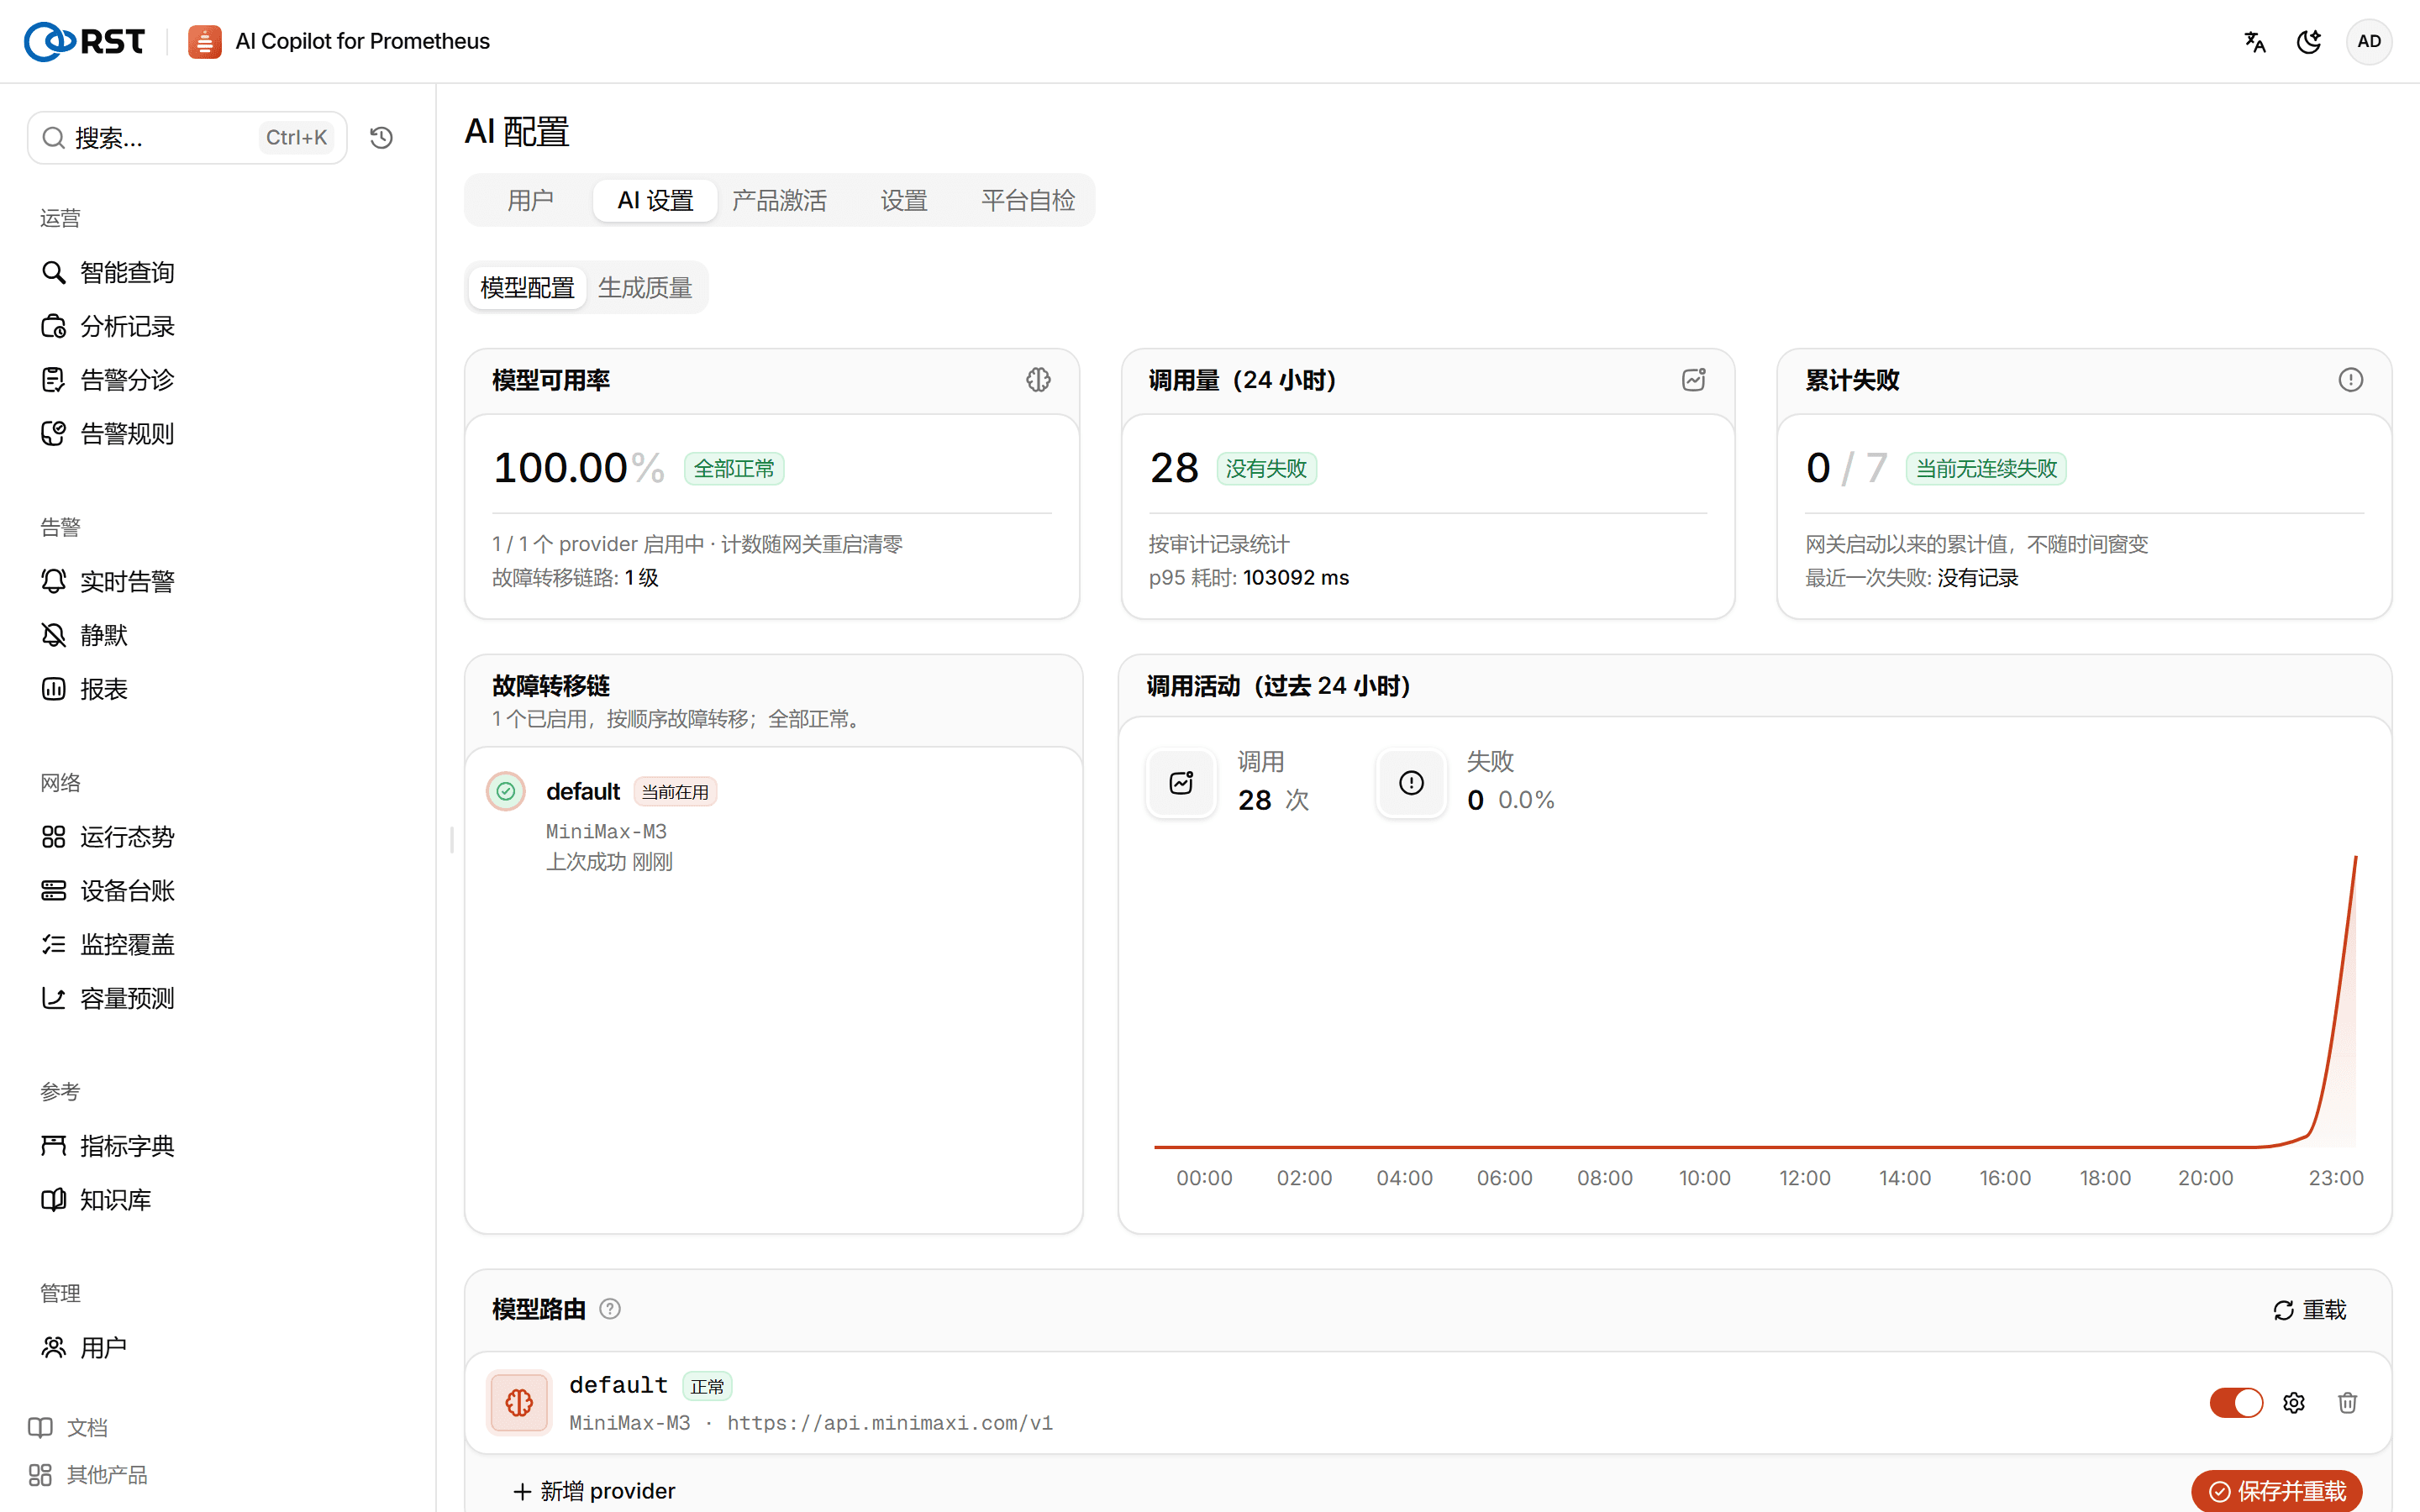Go to 静默 page
The height and width of the screenshot is (1512, 2420).
[x=85, y=635]
